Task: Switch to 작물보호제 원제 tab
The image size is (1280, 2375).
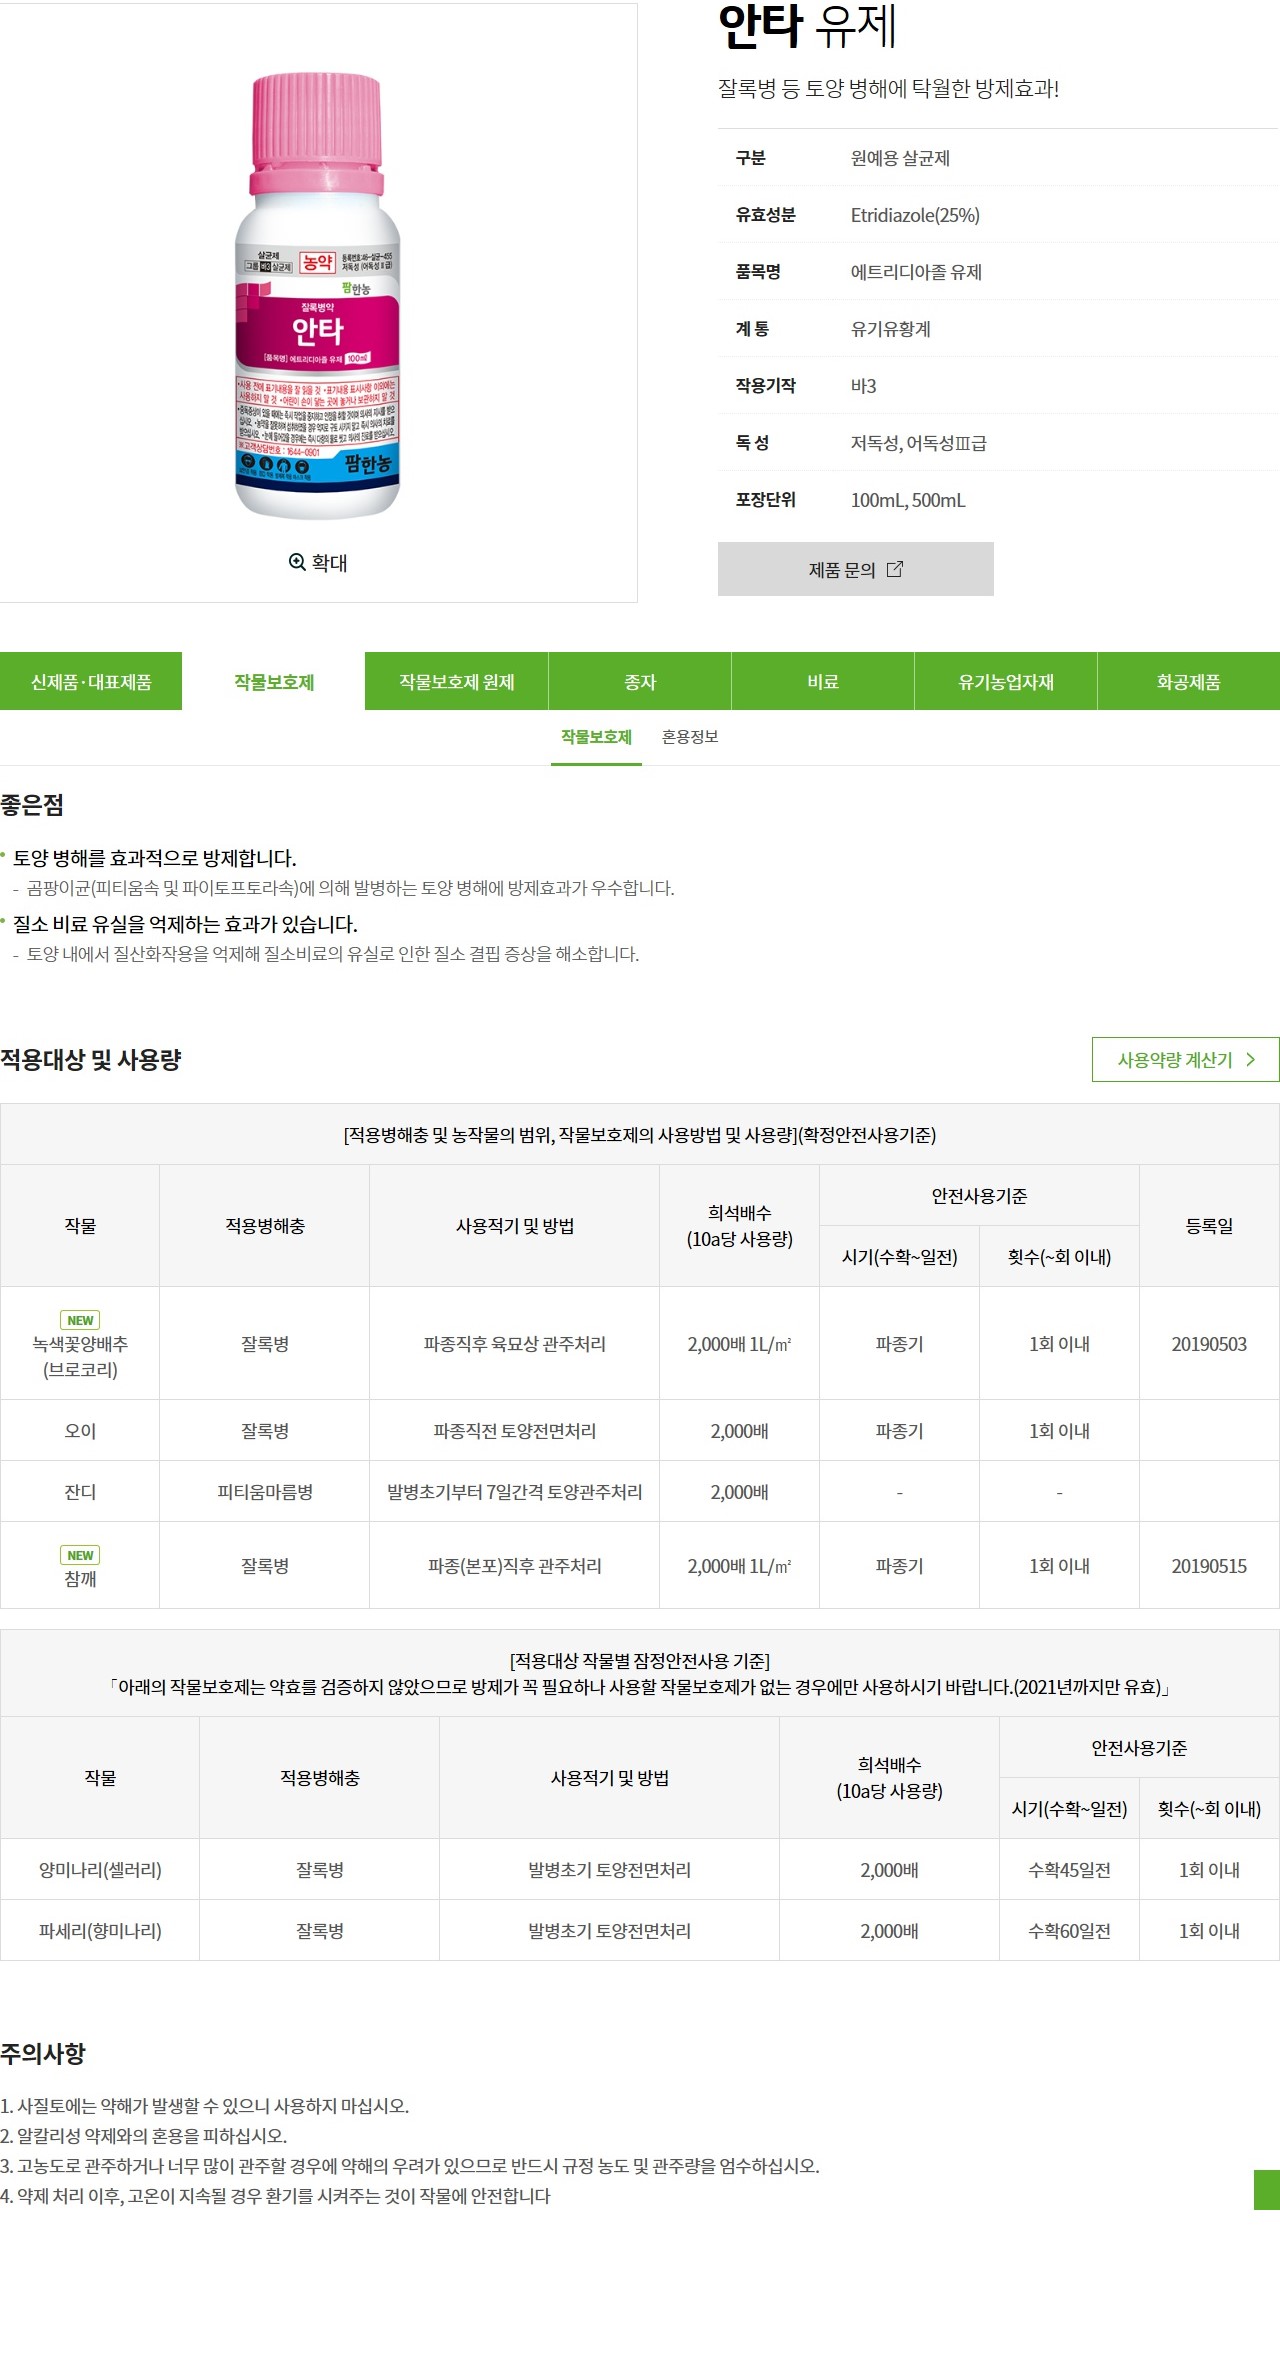Action: pos(457,681)
